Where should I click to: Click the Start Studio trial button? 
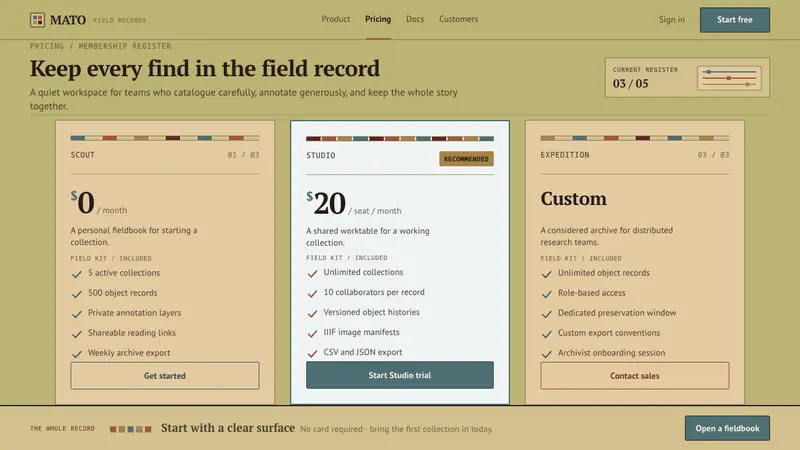[400, 375]
